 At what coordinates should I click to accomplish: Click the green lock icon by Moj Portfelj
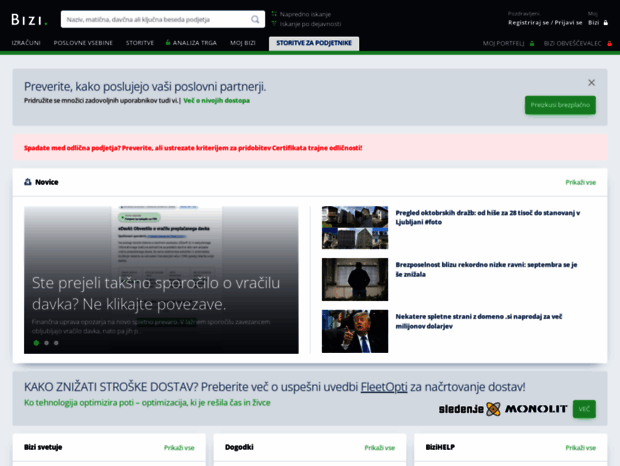point(532,43)
